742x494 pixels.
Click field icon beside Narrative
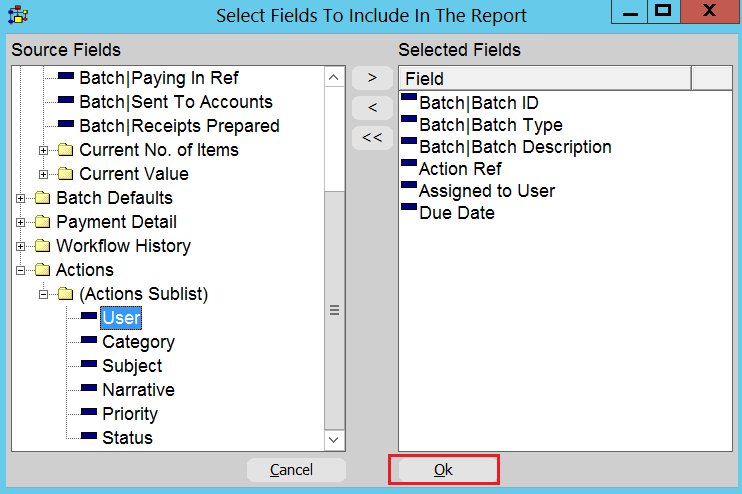click(x=89, y=387)
